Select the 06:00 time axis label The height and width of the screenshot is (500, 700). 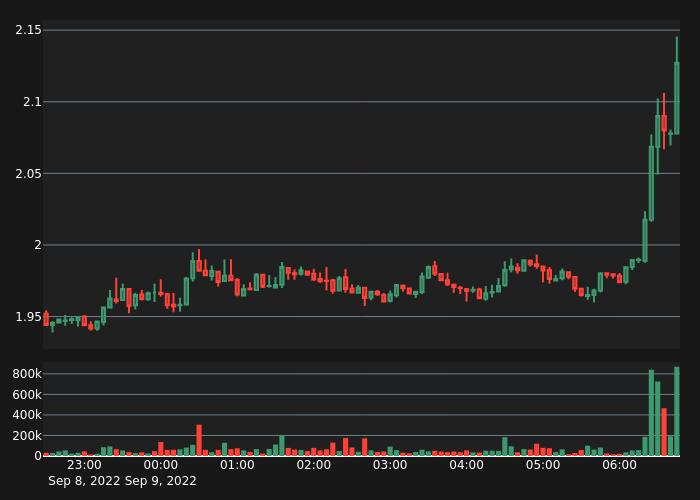(620, 465)
